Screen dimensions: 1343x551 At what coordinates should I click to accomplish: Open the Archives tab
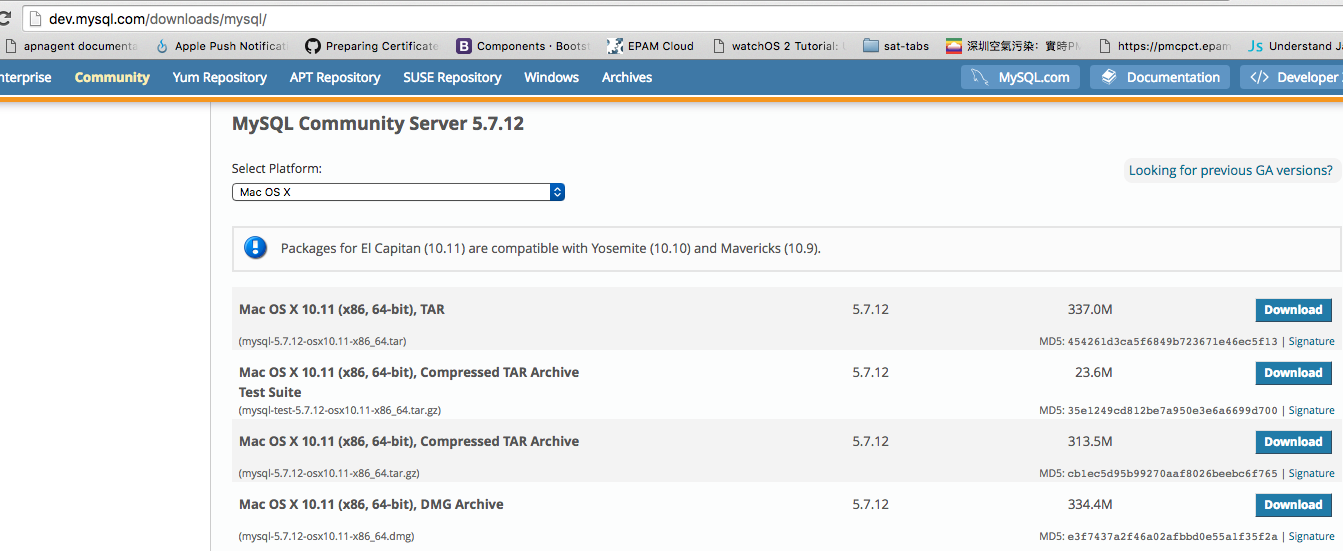627,77
